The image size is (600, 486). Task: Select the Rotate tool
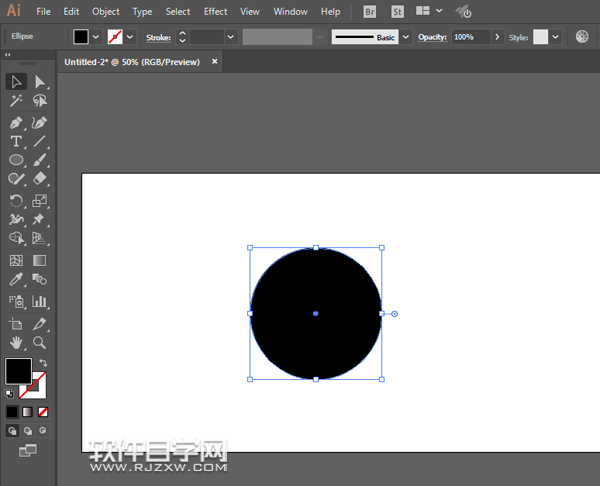coord(16,200)
